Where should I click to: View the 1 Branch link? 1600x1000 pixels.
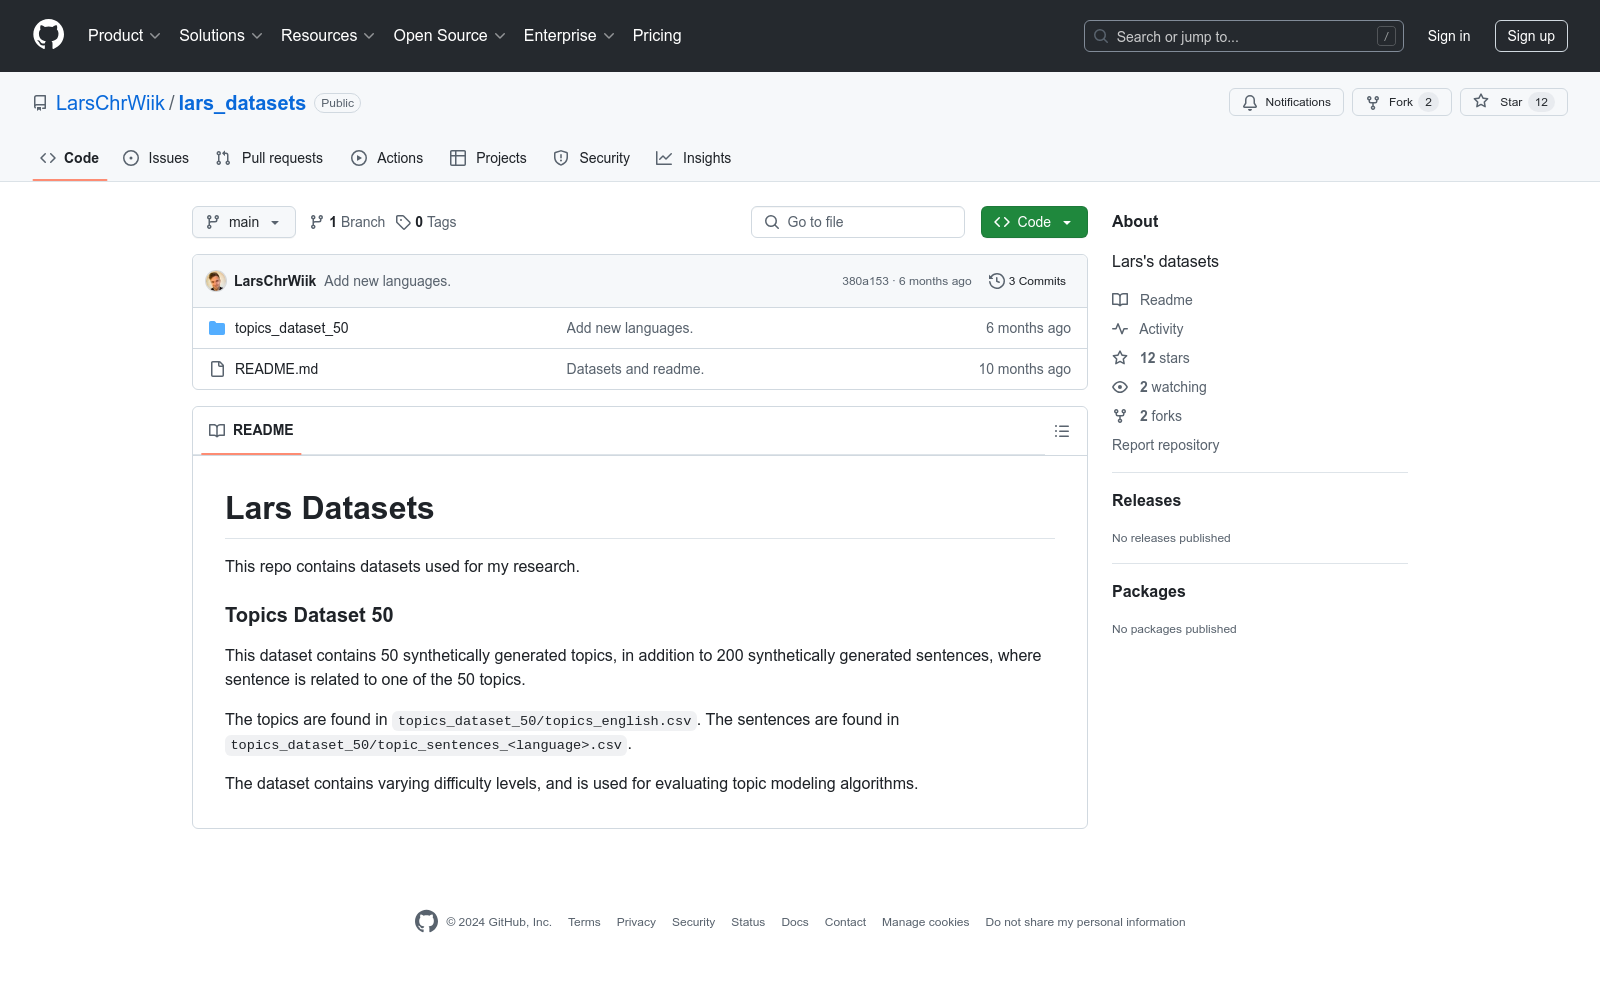[x=347, y=222]
